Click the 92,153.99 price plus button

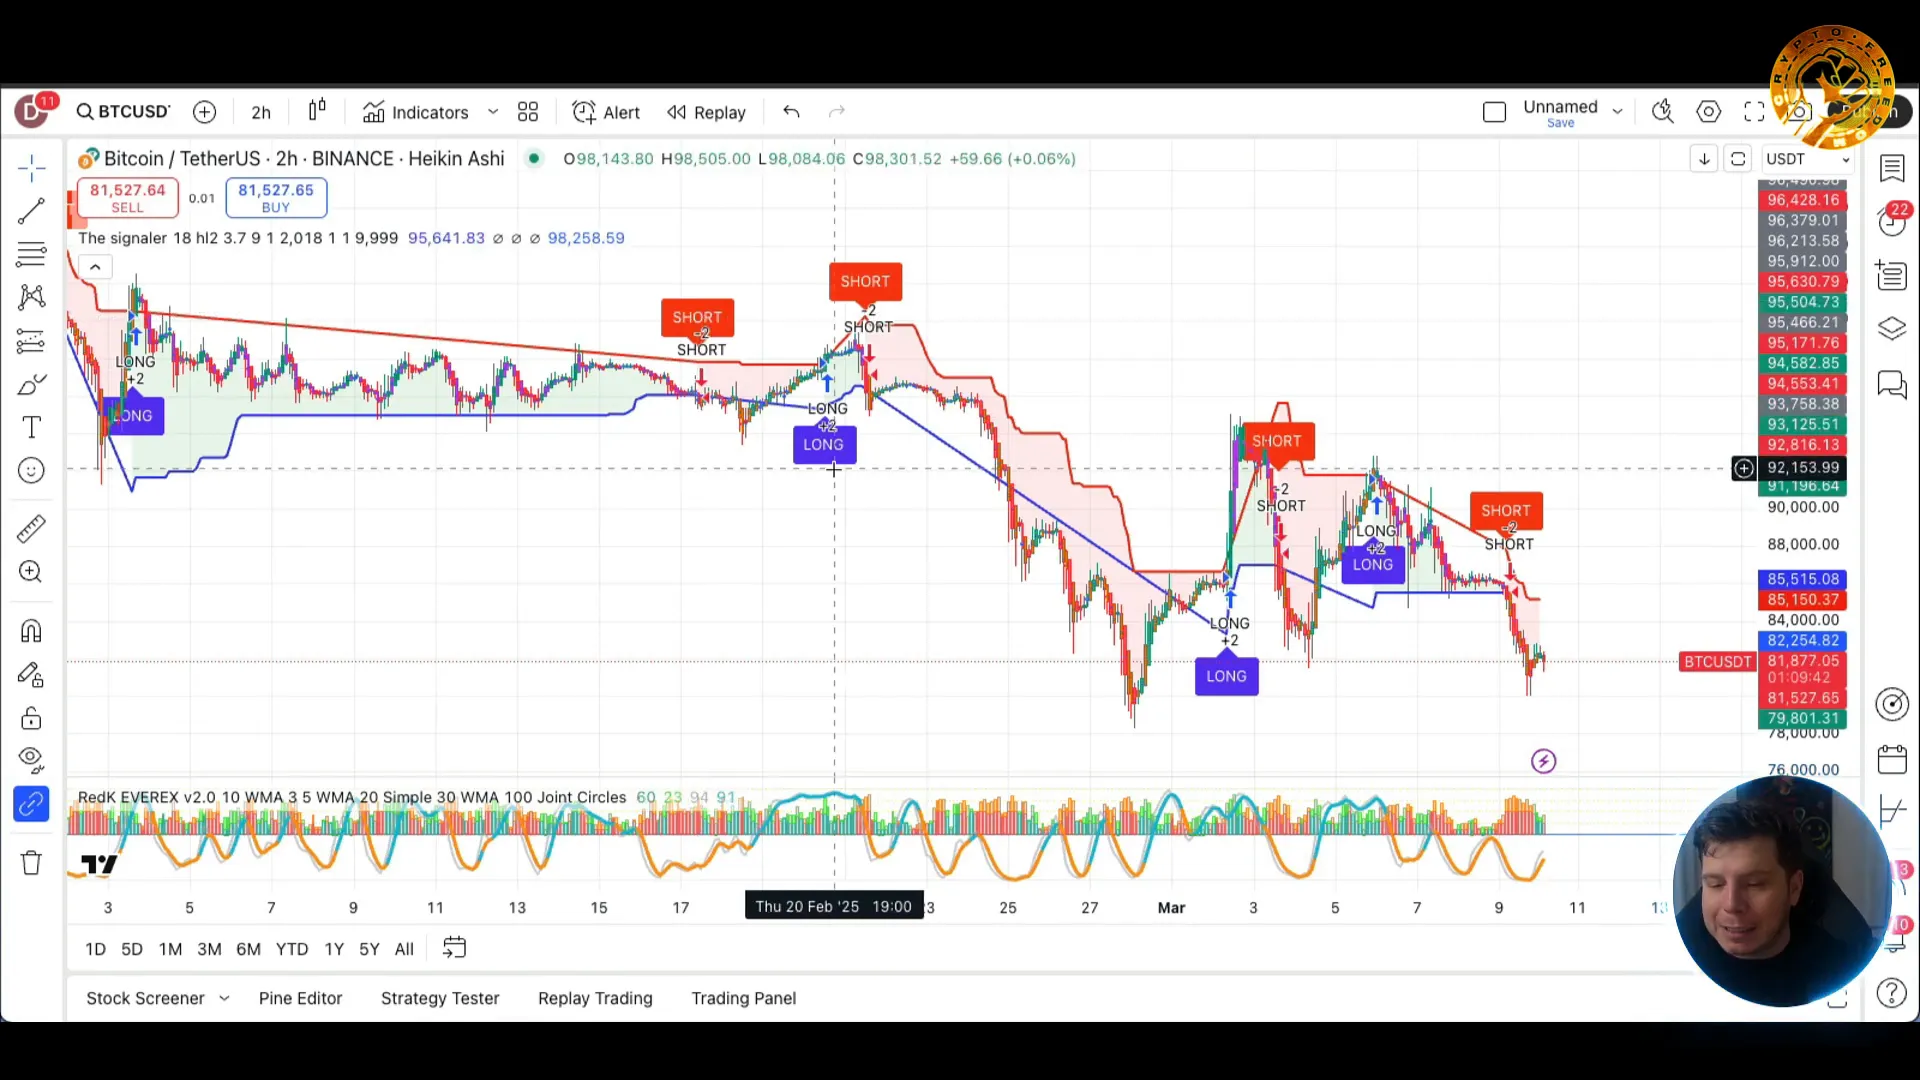click(x=1744, y=468)
